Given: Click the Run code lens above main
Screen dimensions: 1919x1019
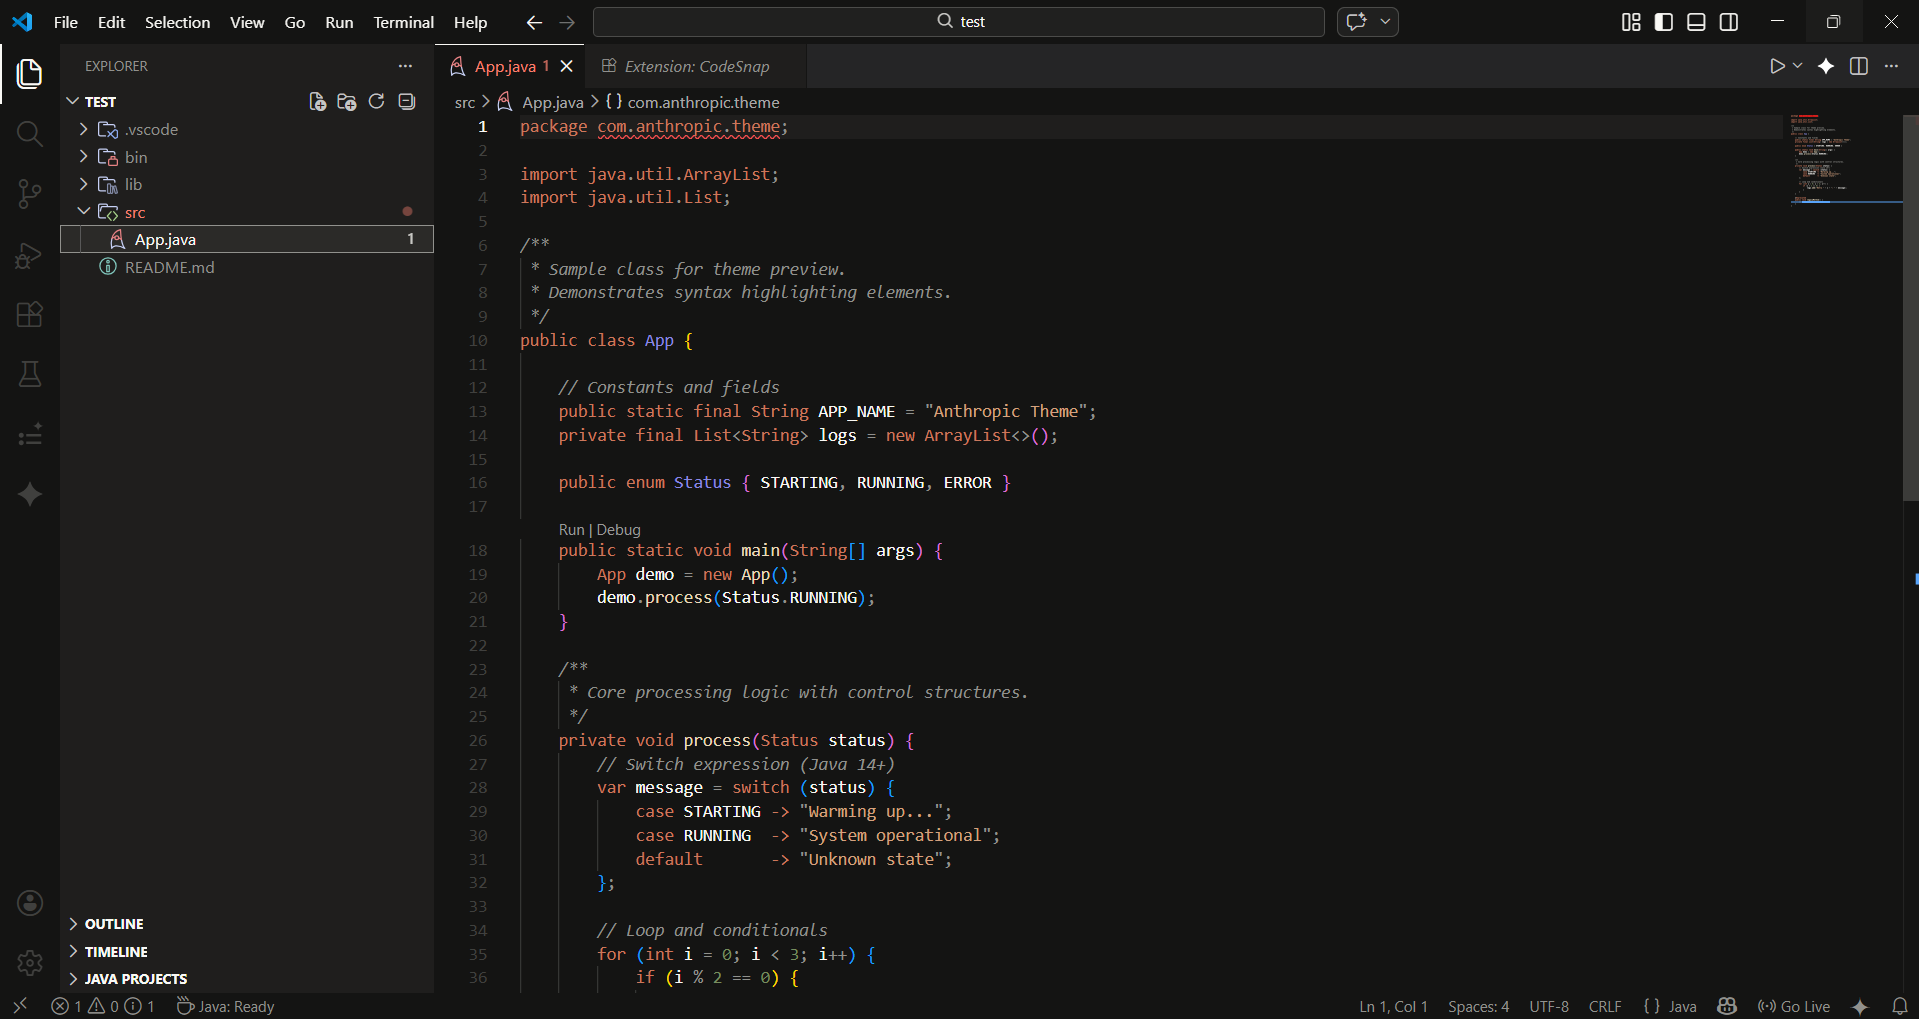Looking at the screenshot, I should coord(571,530).
